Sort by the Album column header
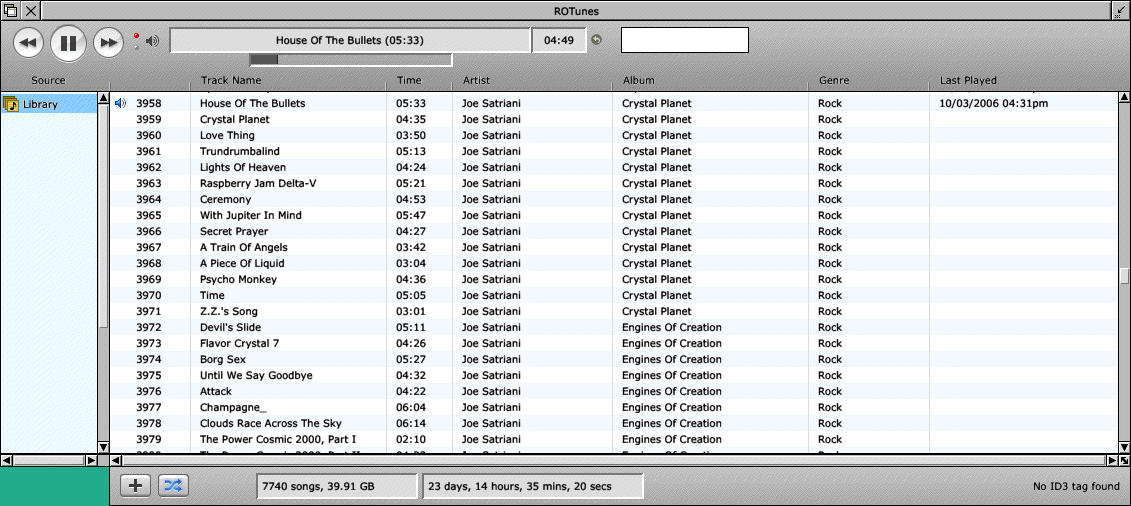Image resolution: width=1131 pixels, height=506 pixels. click(638, 80)
